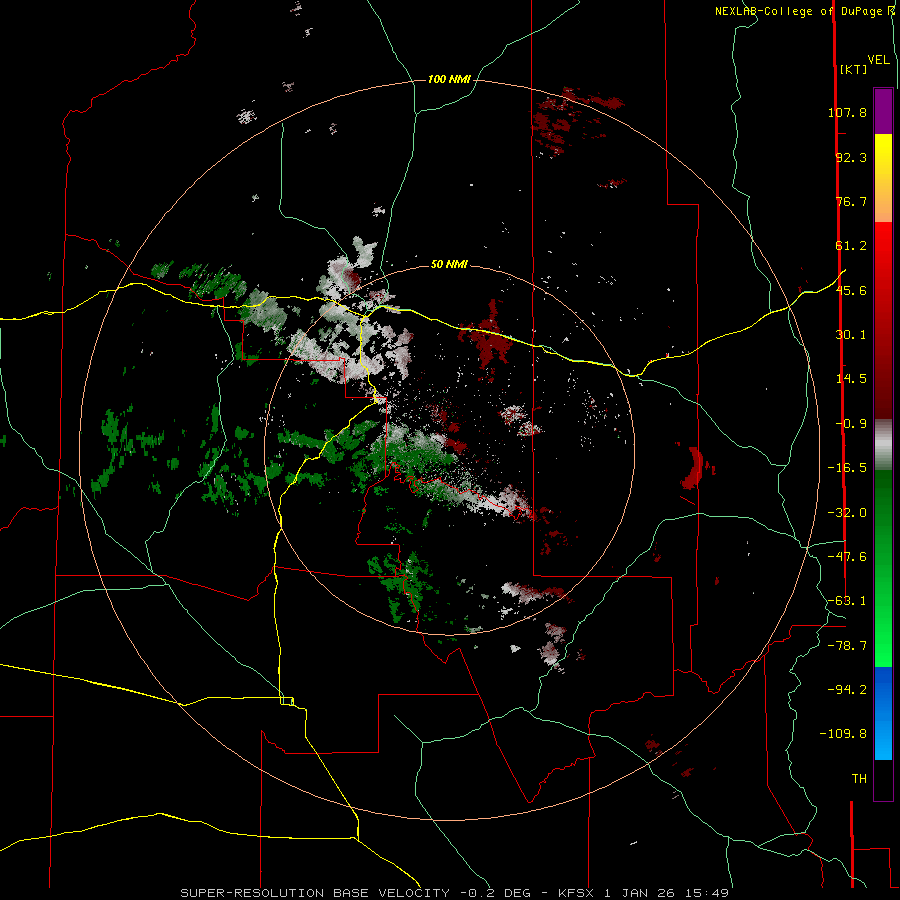Click the [KT] units label
Image resolution: width=900 pixels, height=900 pixels.
854,69
